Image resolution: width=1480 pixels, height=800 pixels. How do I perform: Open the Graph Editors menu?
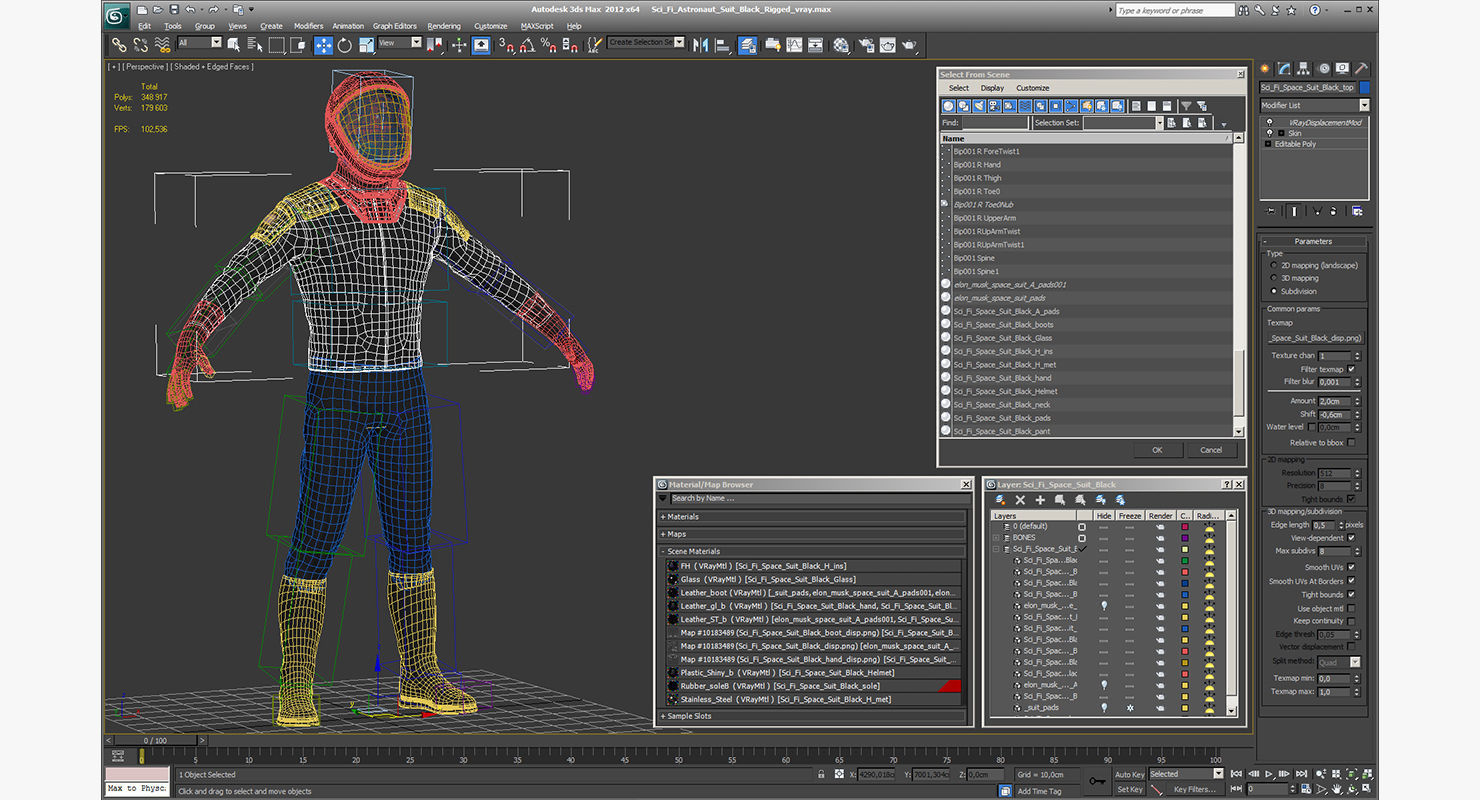click(395, 26)
